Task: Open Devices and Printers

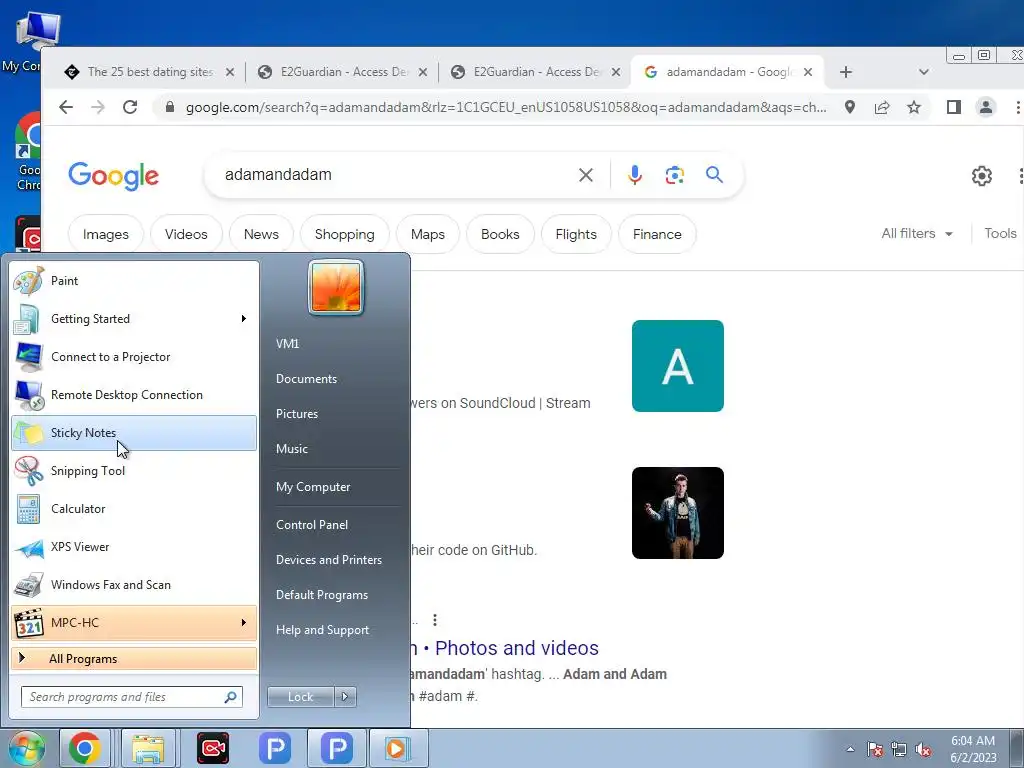Action: [328, 560]
